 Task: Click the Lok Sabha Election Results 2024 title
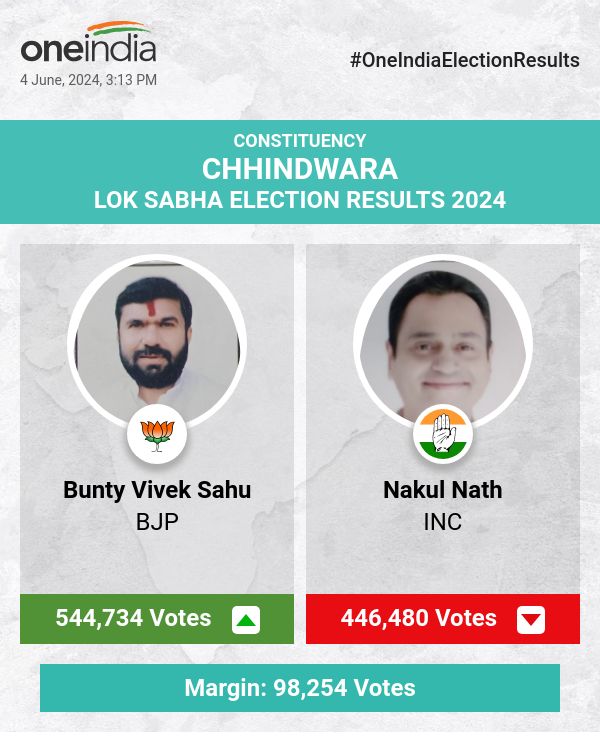click(x=300, y=199)
